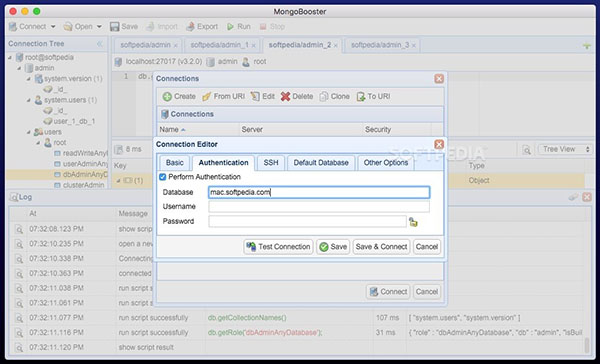Click the Server column header
600x364 pixels.
pos(252,129)
